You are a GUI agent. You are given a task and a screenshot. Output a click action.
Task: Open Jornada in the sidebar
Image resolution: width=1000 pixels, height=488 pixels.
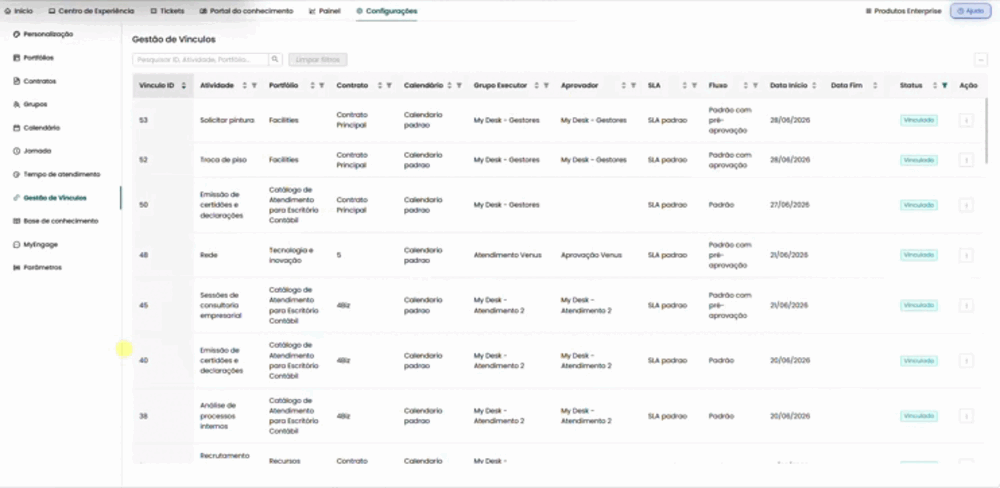coord(32,151)
